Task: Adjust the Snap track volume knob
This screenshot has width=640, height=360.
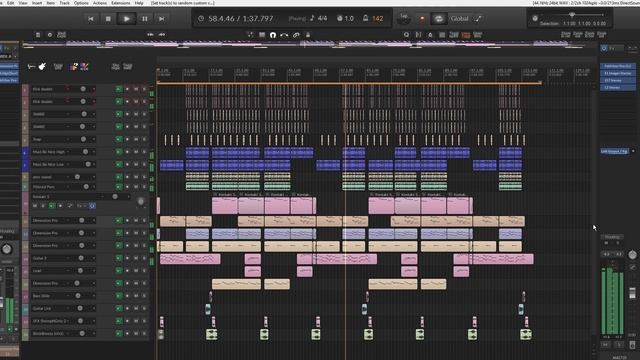Action: pyautogui.click(x=83, y=139)
